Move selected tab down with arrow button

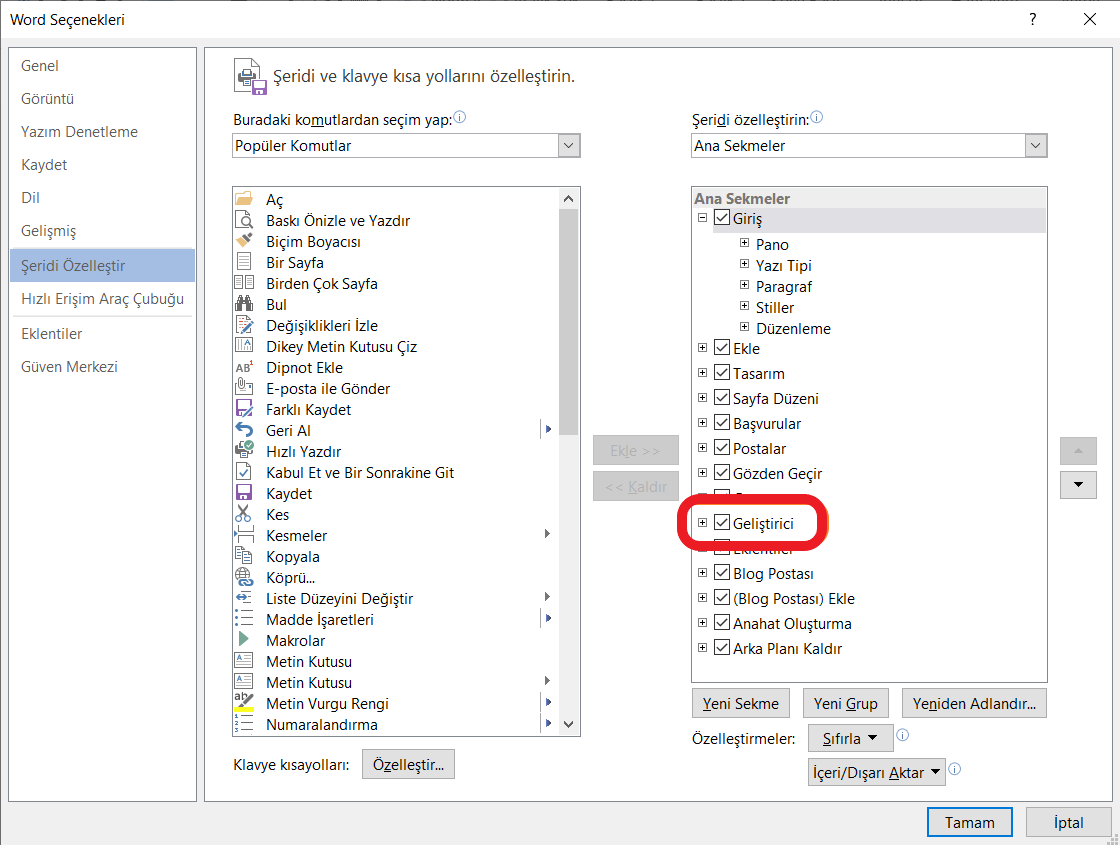1079,484
